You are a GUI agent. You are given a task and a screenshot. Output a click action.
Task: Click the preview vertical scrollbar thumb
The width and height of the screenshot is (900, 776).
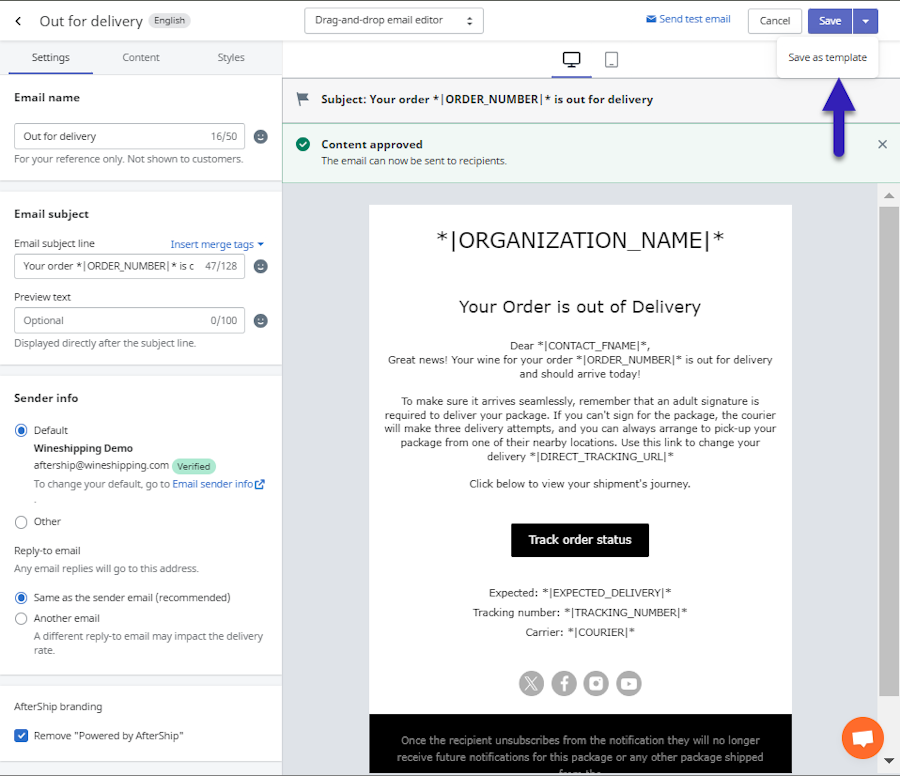[889, 451]
